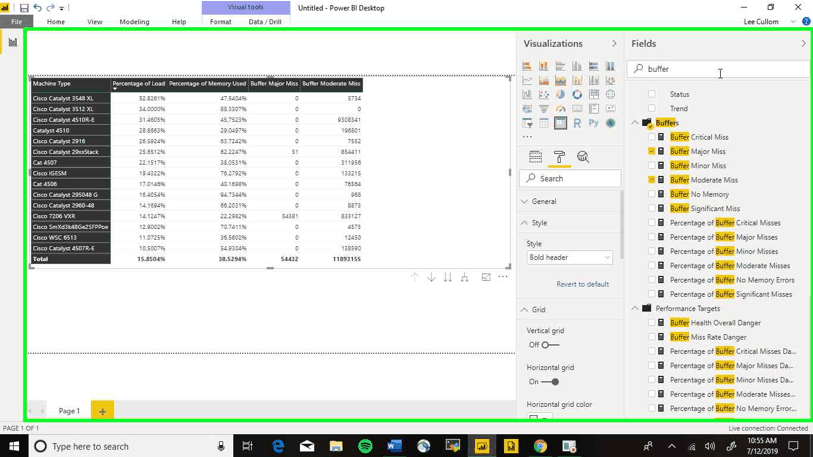
Task: Select the clustered bar chart visual
Action: (560, 66)
